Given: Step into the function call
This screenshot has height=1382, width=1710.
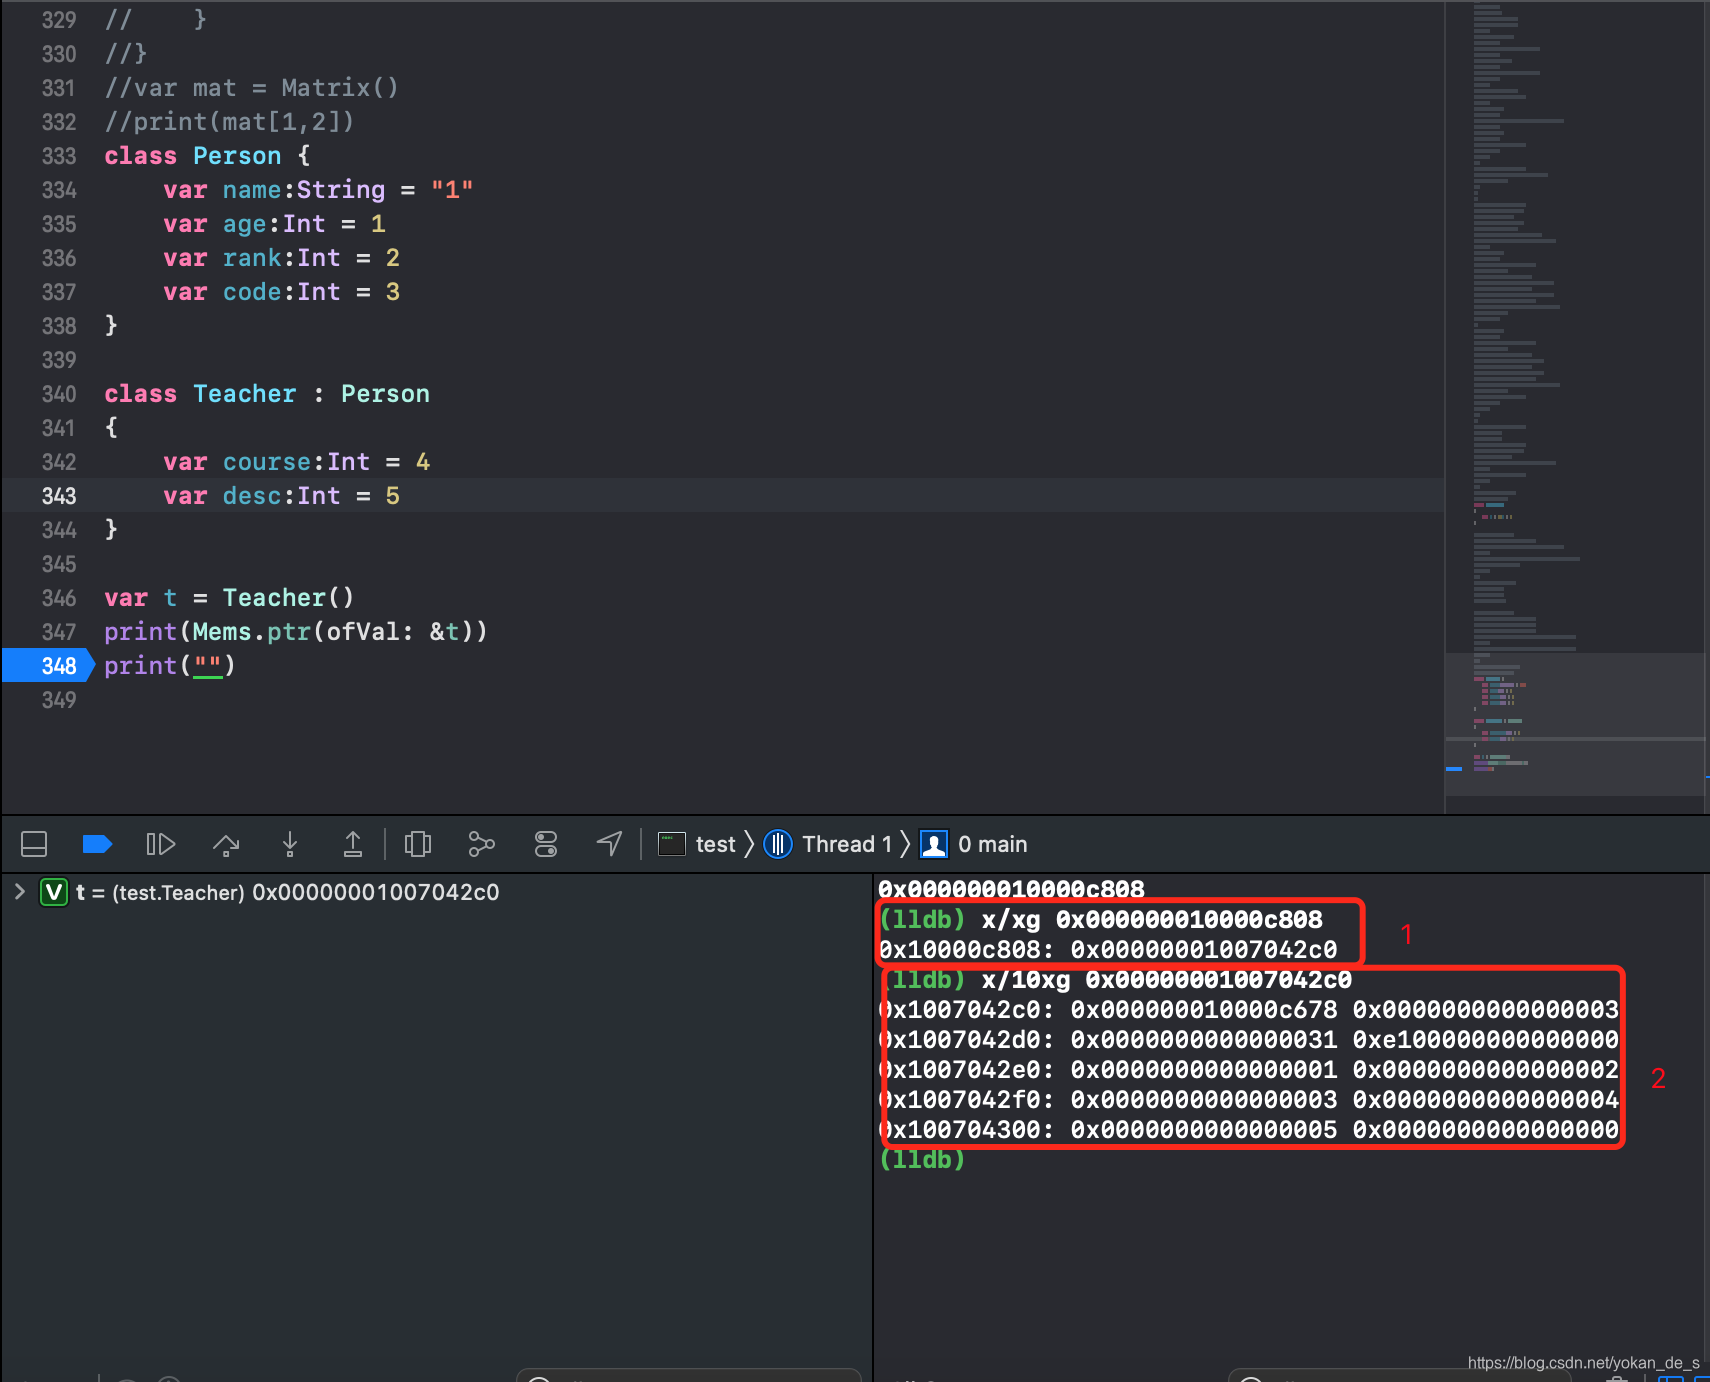Looking at the screenshot, I should (289, 844).
